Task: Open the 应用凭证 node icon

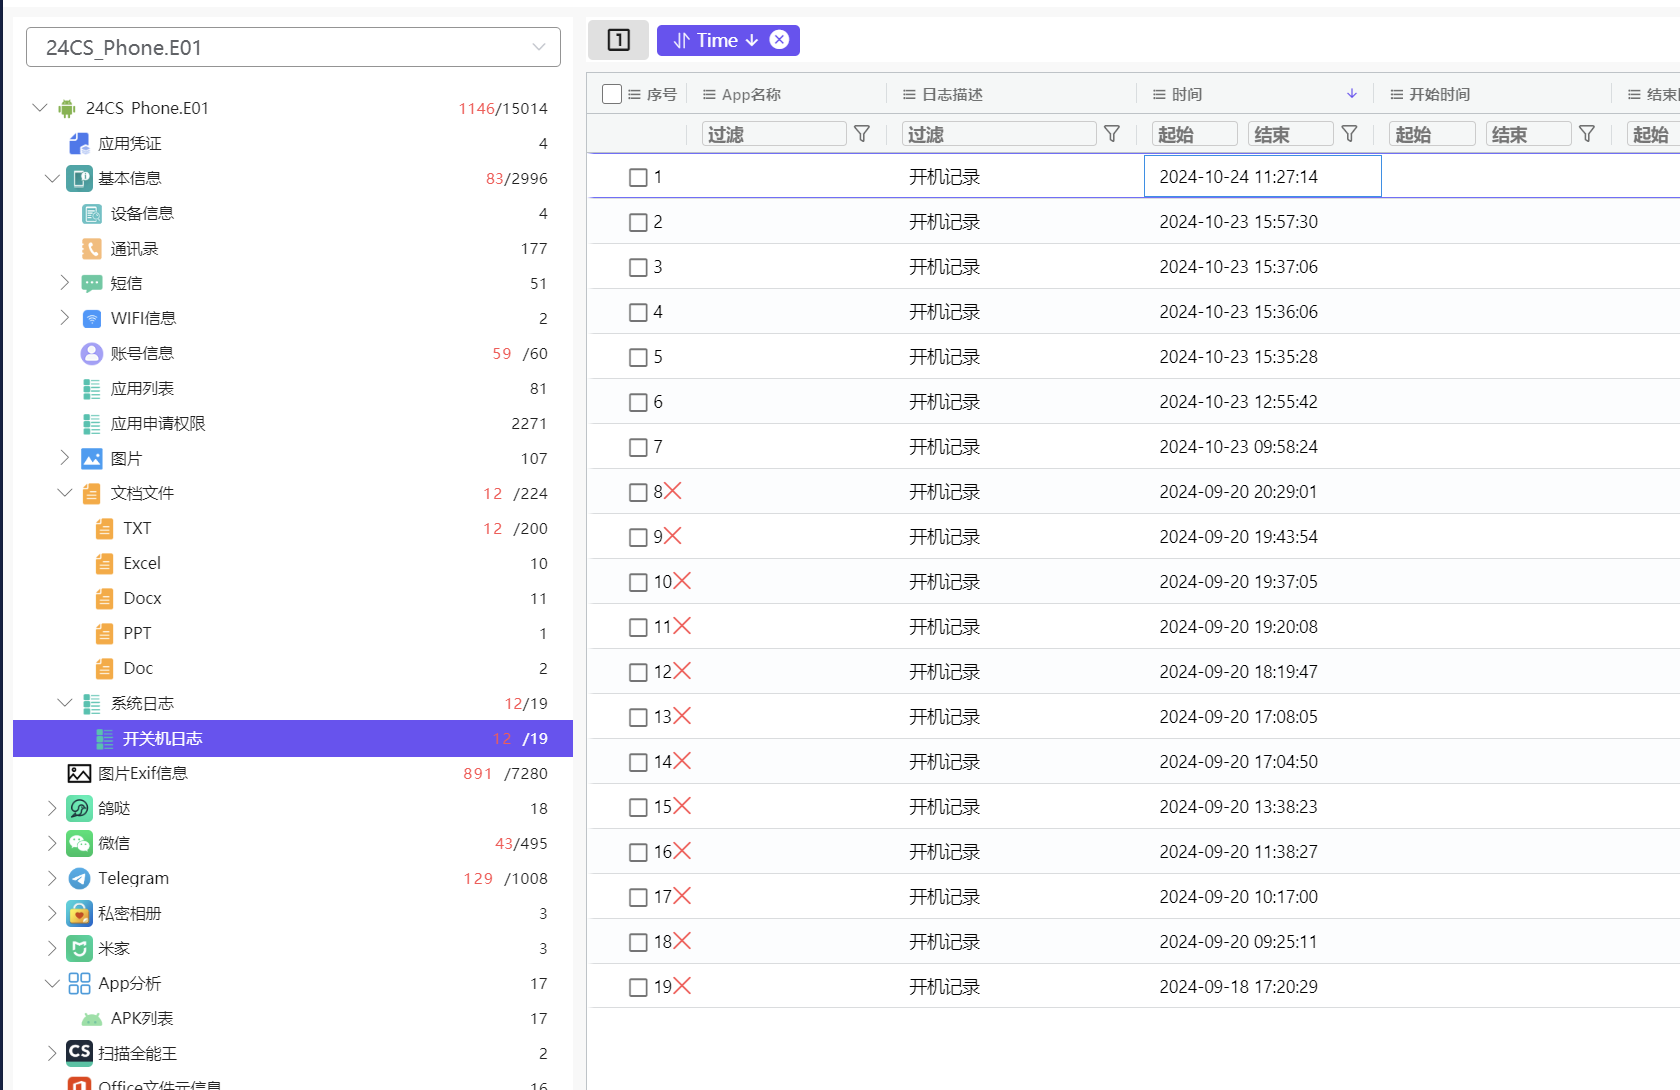Action: [x=79, y=143]
